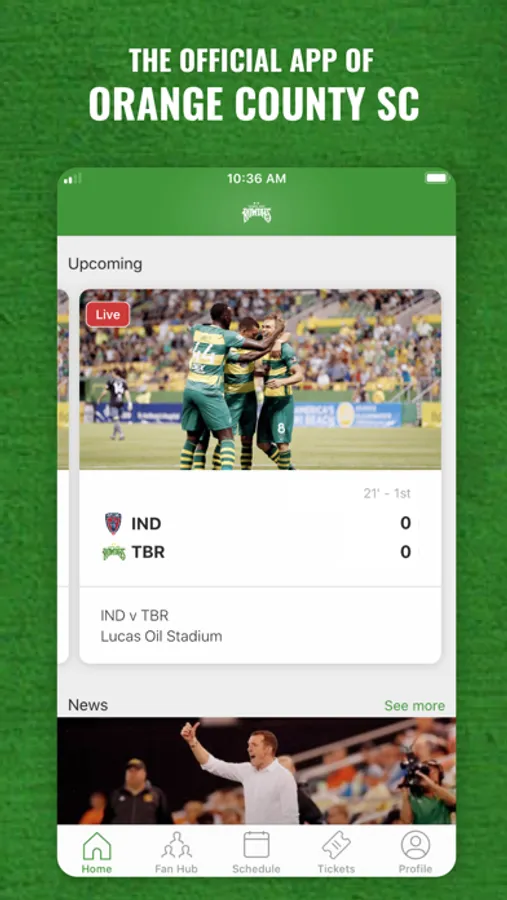Screen dimensions: 507x900
Task: Open the Fan Hub people icon
Action: pos(176,845)
